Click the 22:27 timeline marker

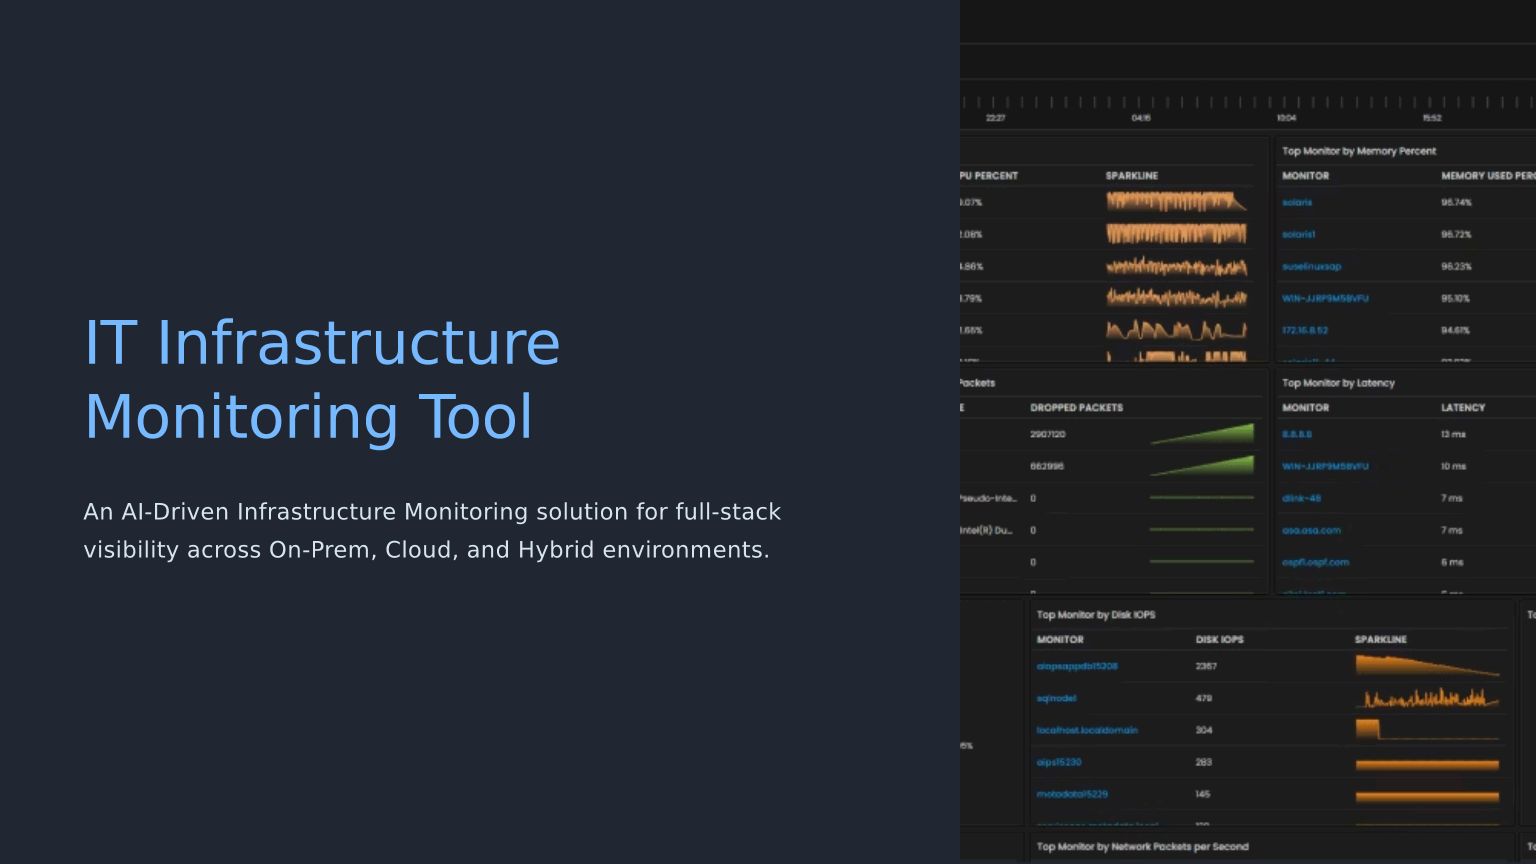(995, 118)
